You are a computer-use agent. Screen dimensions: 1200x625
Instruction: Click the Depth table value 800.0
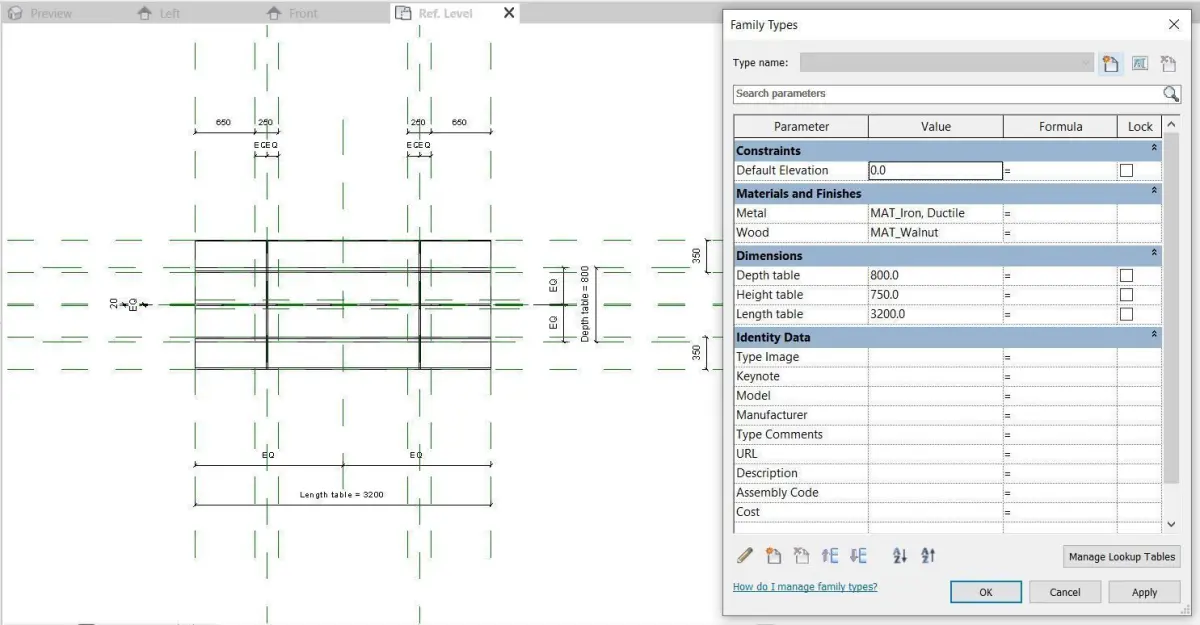(x=935, y=275)
